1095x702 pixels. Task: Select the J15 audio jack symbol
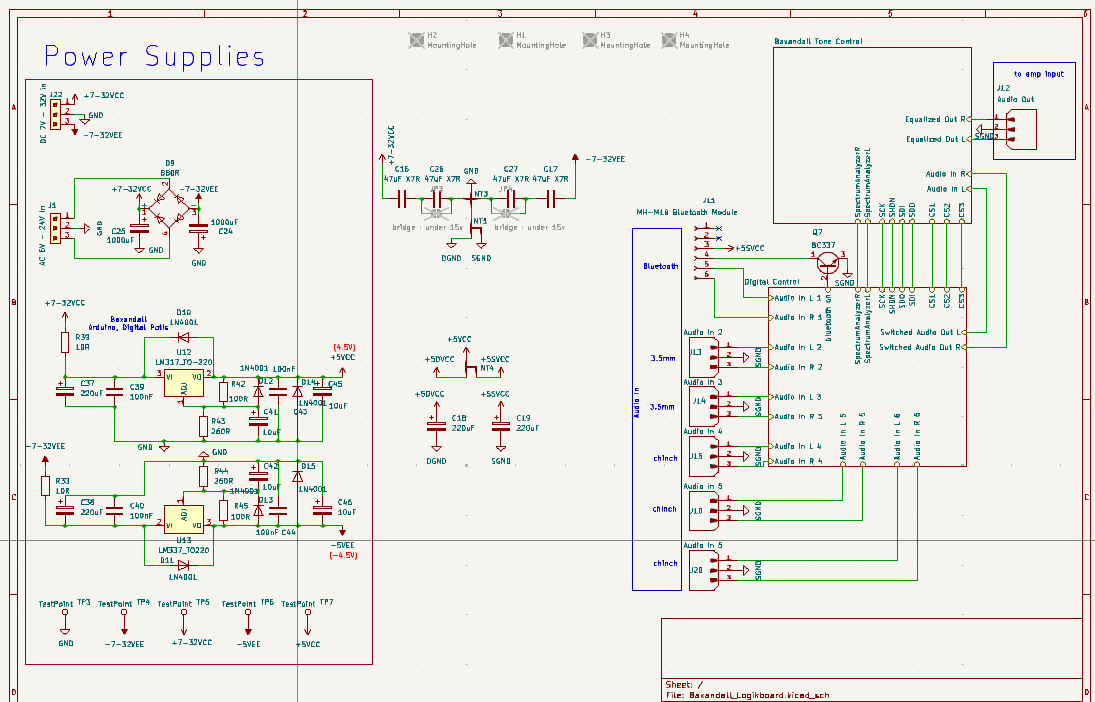click(x=703, y=455)
